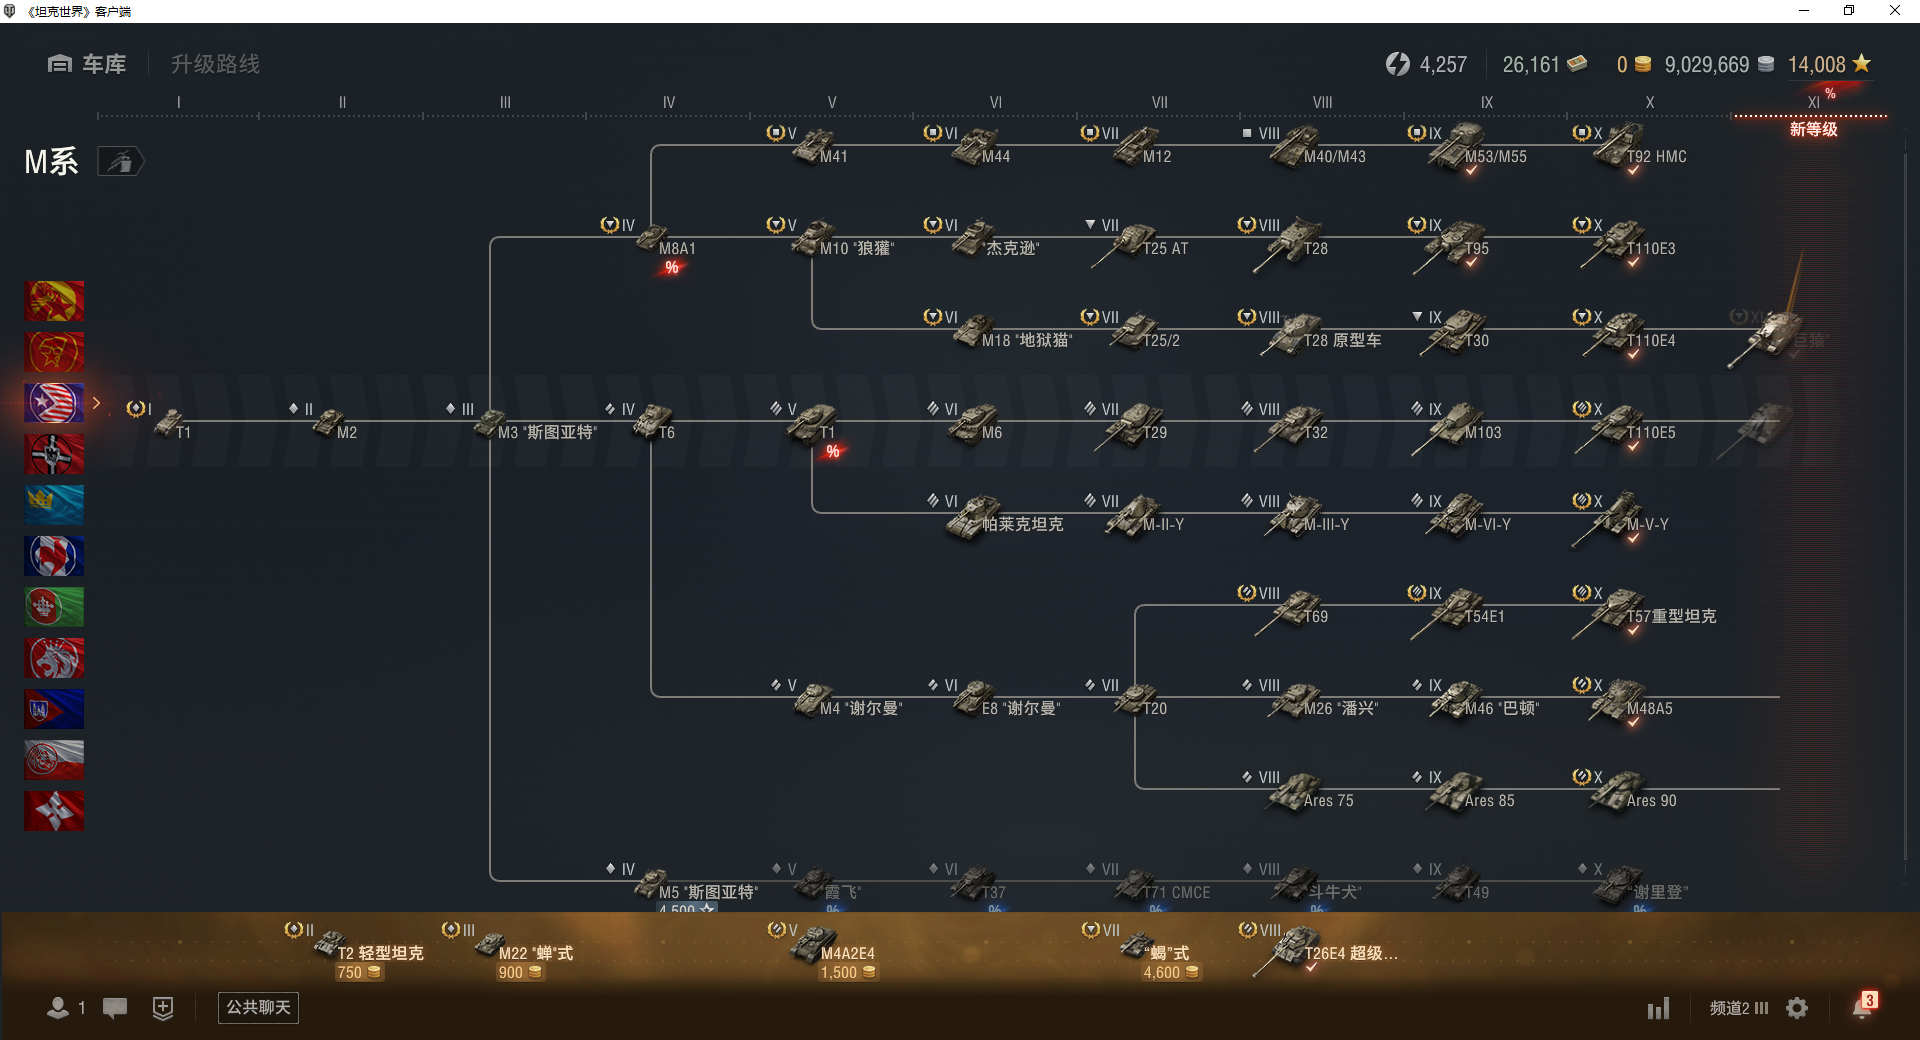
Task: Toggle the premium tank view next to M系
Action: tap(120, 161)
